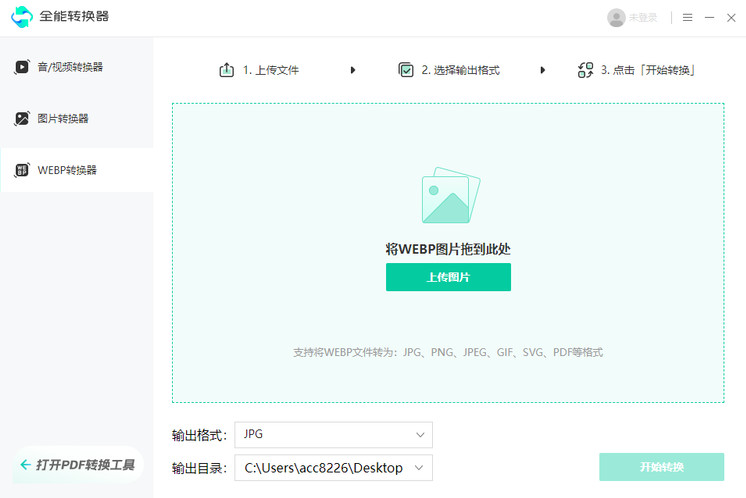Click the back arrow beside 打开PDF转换工具
The image size is (746, 498).
[23, 465]
